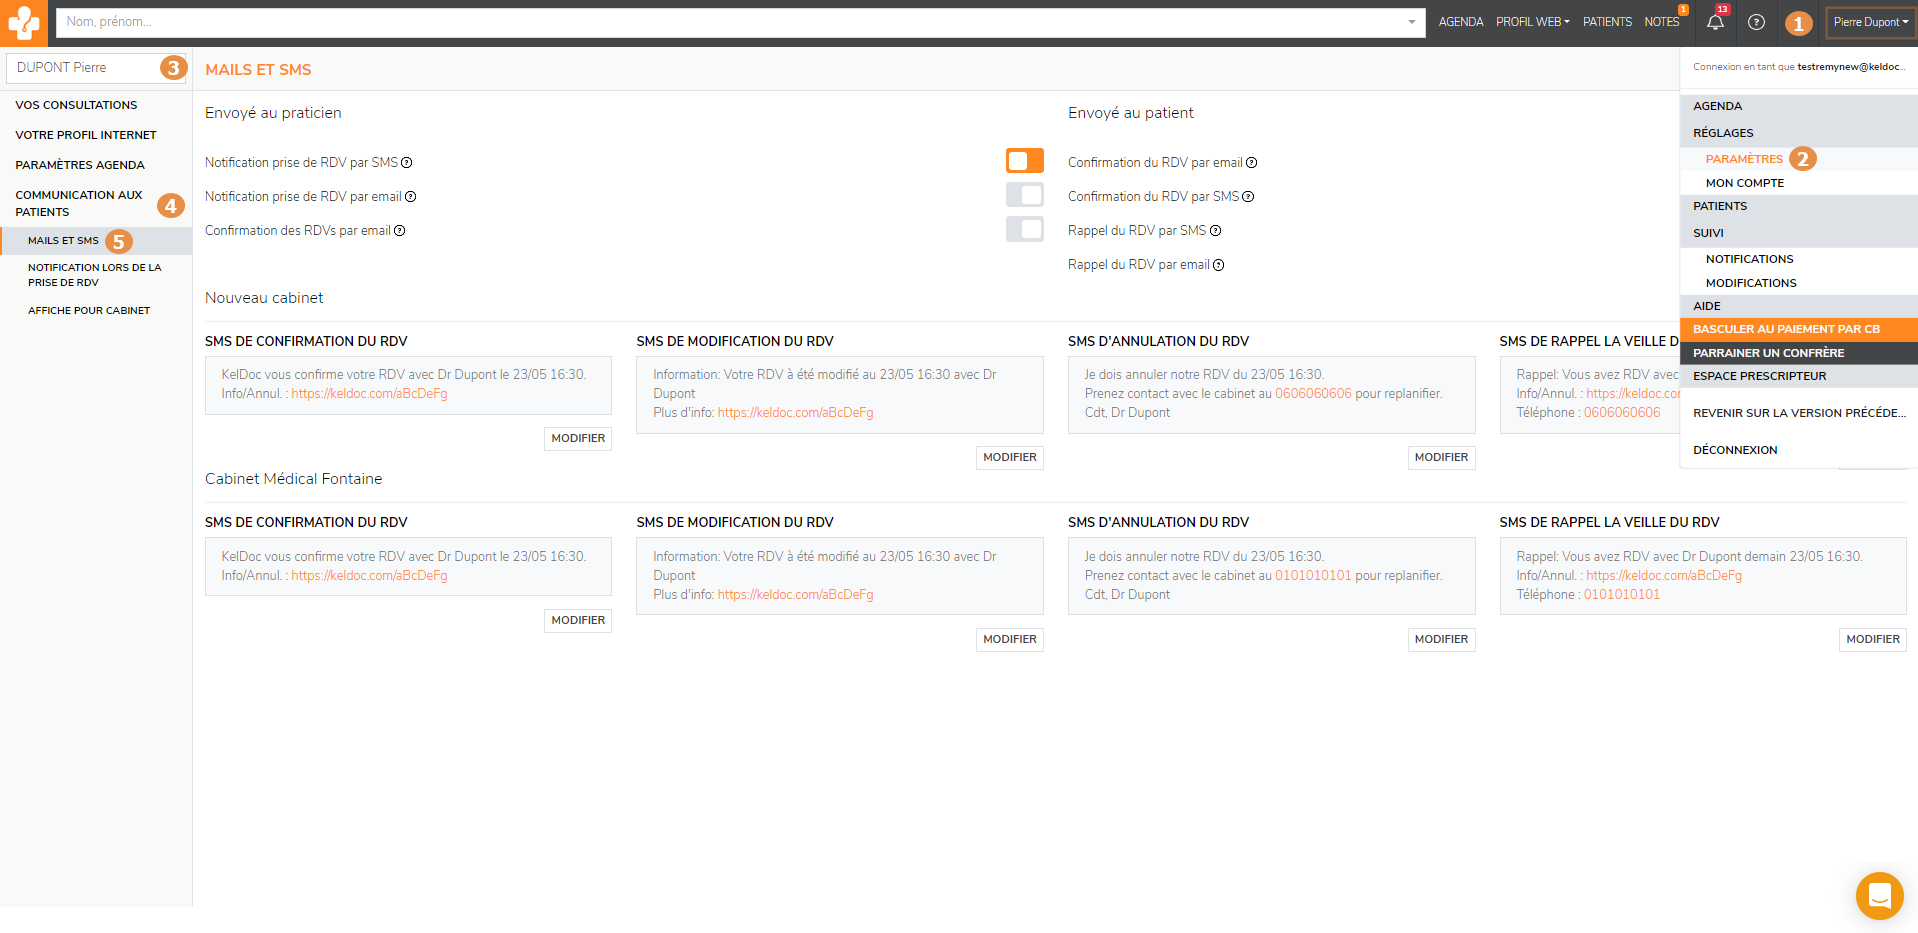
Task: Click the help question mark icon
Action: [1756, 22]
